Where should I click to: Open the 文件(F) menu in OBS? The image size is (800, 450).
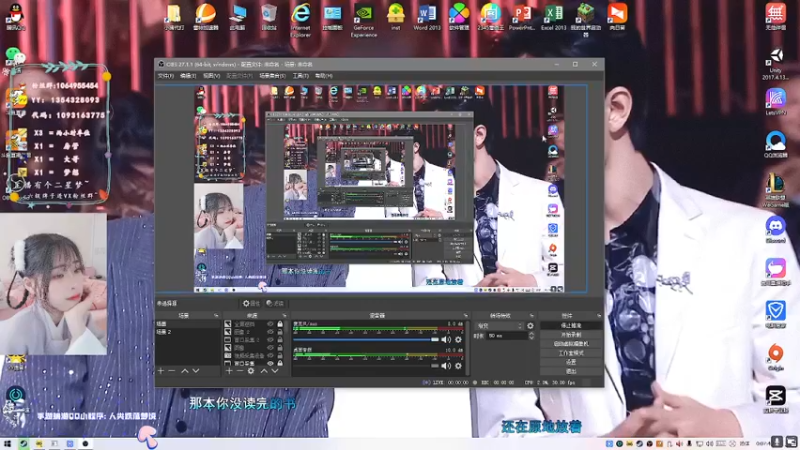tap(165, 76)
